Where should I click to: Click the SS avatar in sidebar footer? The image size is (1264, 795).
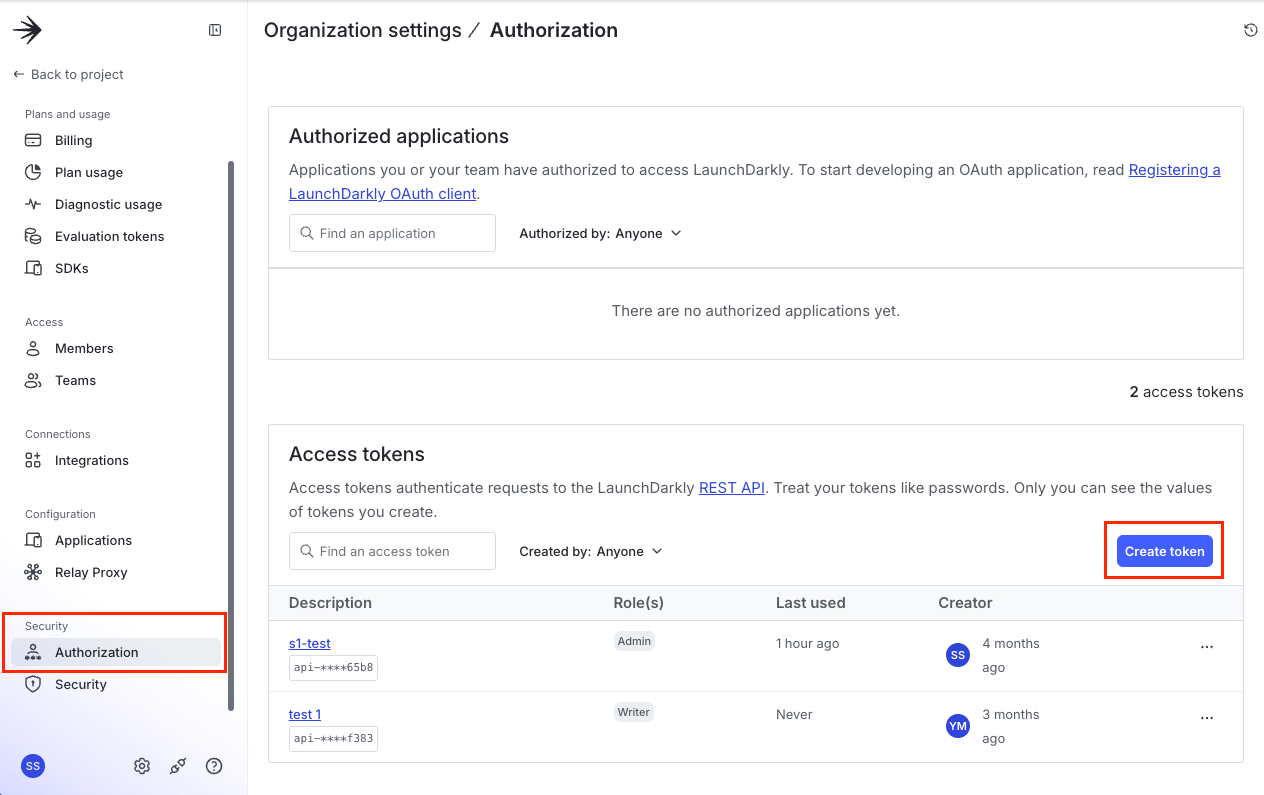click(x=33, y=766)
